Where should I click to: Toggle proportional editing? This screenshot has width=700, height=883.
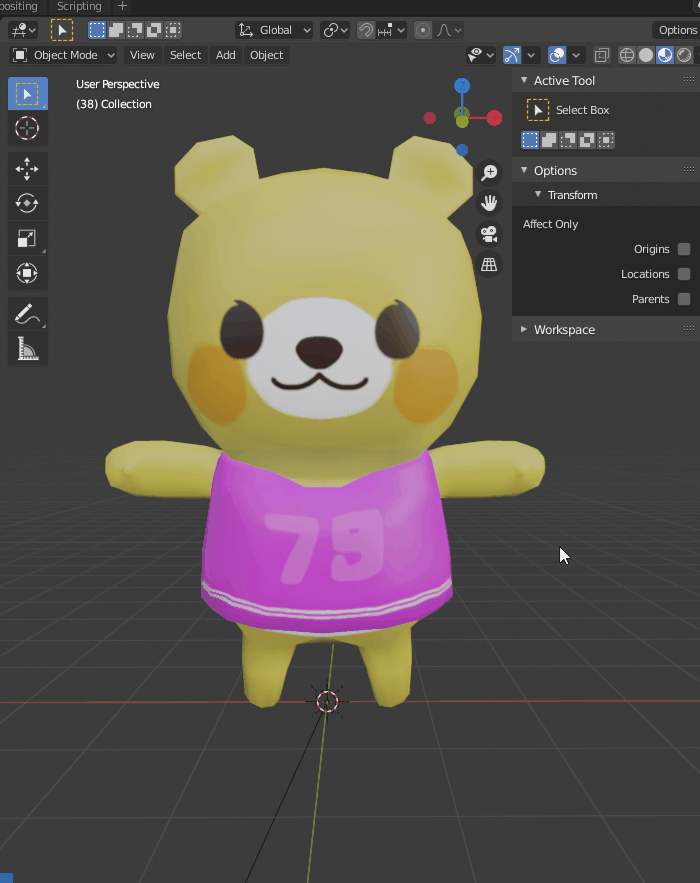tap(423, 30)
